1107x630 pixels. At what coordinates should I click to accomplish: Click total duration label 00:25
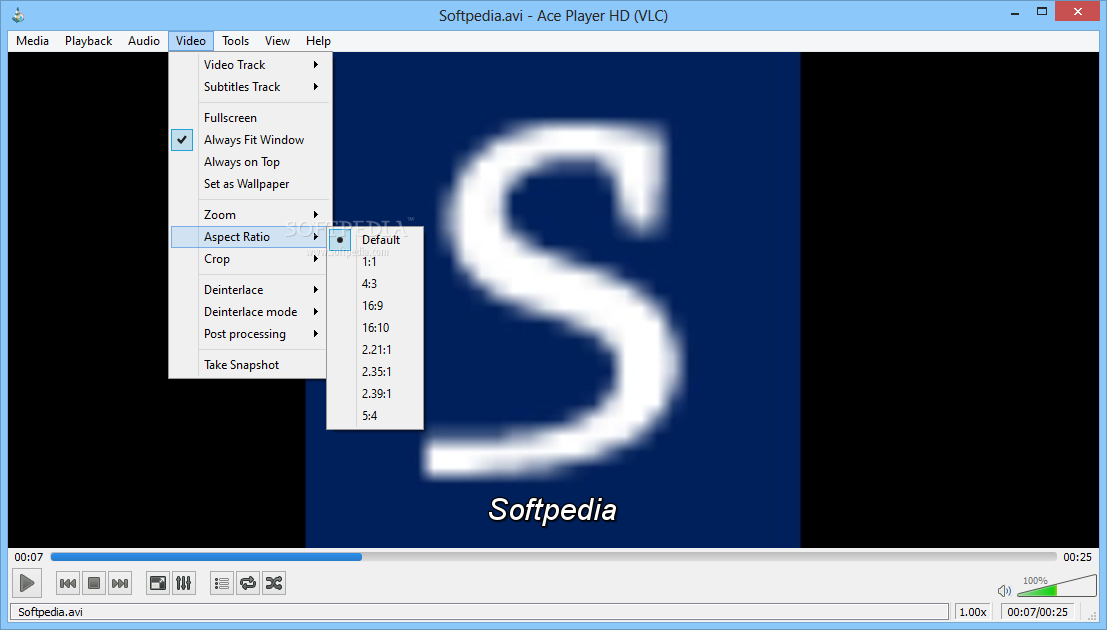coord(1077,557)
